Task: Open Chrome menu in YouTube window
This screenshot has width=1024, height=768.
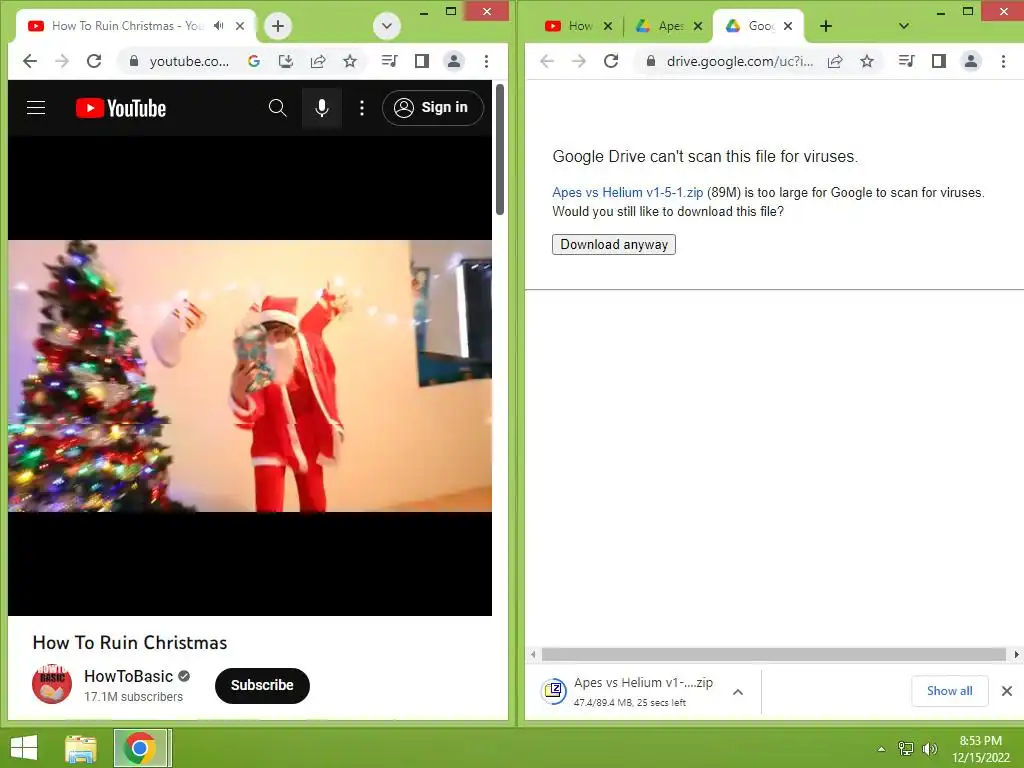Action: [x=486, y=61]
